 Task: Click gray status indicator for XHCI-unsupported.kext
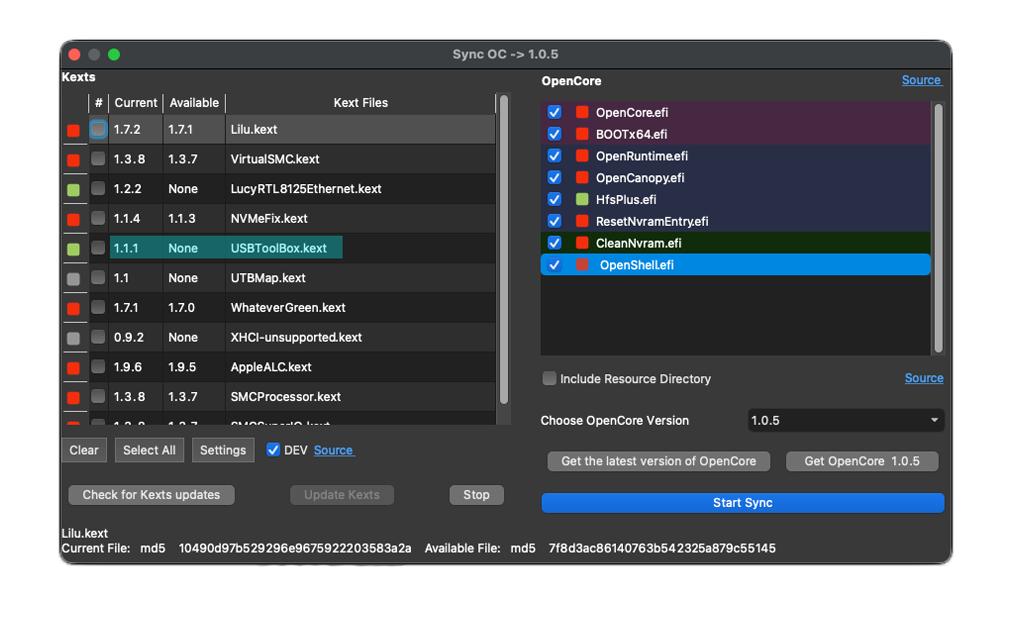click(74, 338)
